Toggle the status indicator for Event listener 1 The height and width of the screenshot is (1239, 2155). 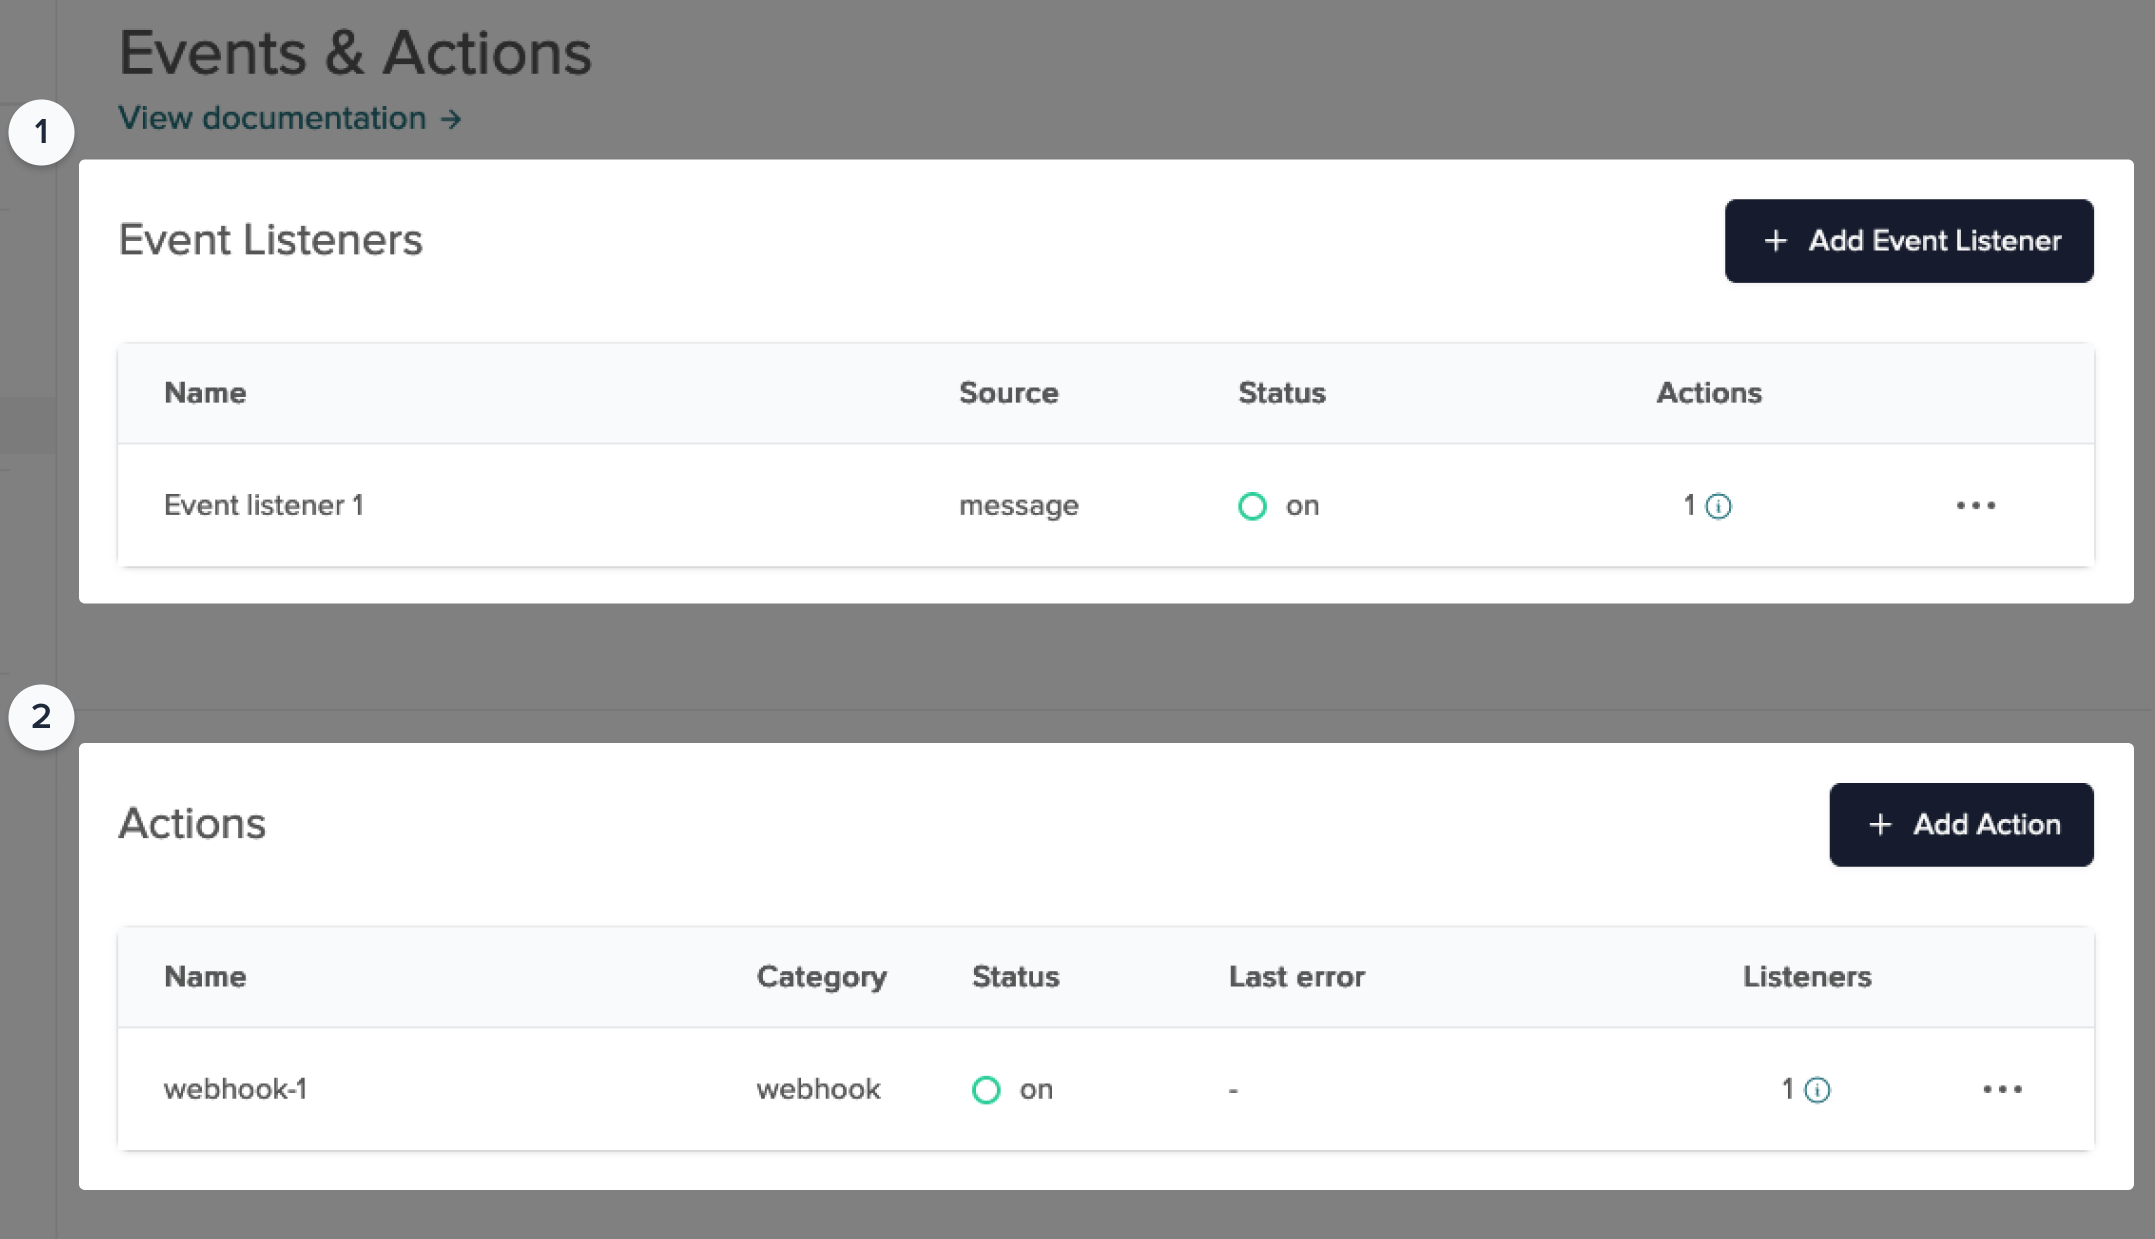click(1252, 506)
